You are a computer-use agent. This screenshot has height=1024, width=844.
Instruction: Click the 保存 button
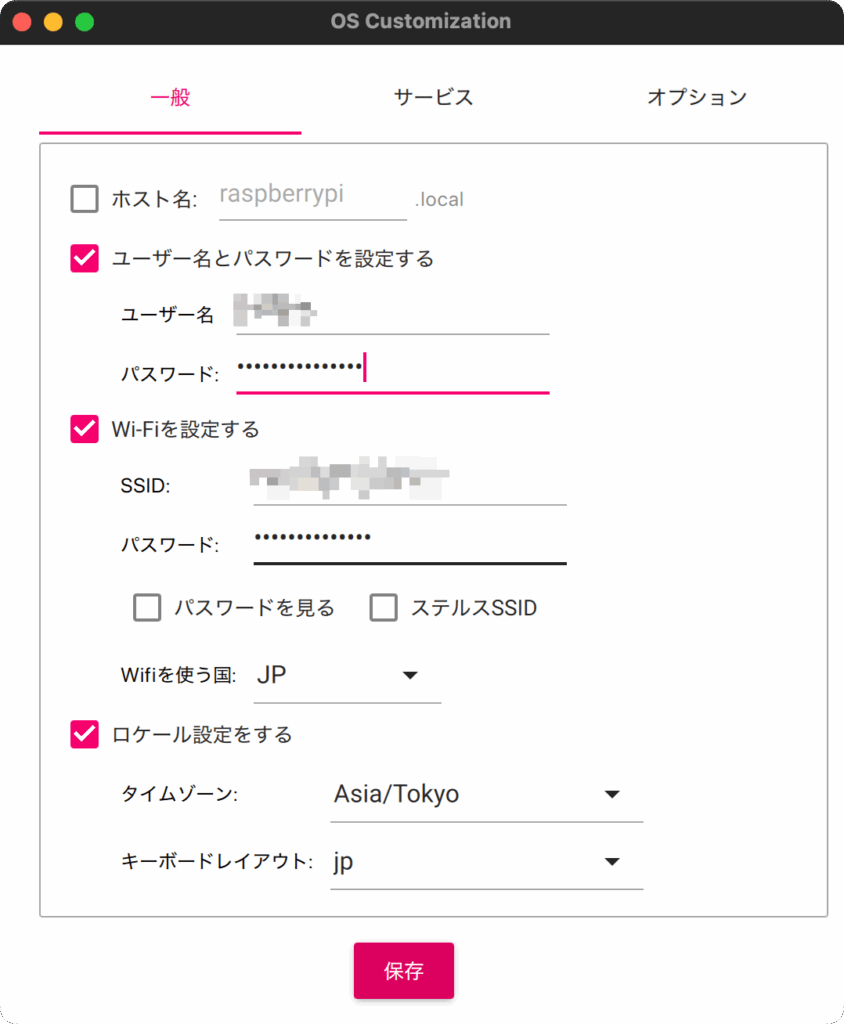[x=404, y=970]
